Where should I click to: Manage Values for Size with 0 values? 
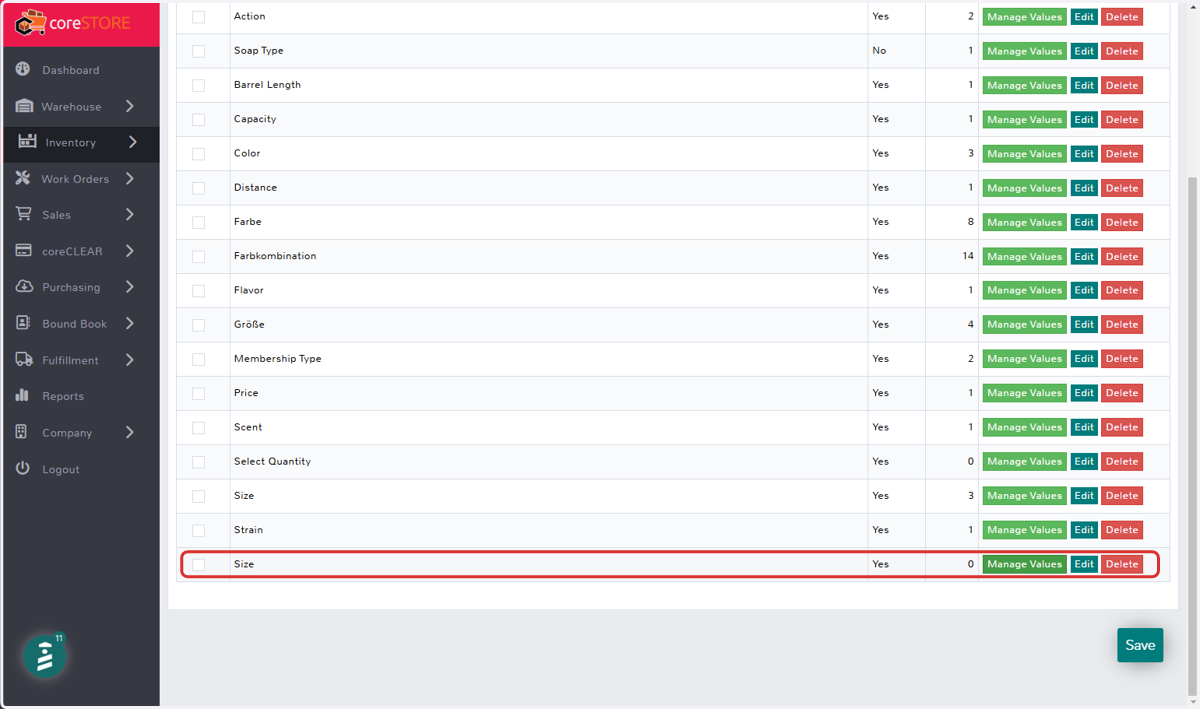(x=1024, y=564)
